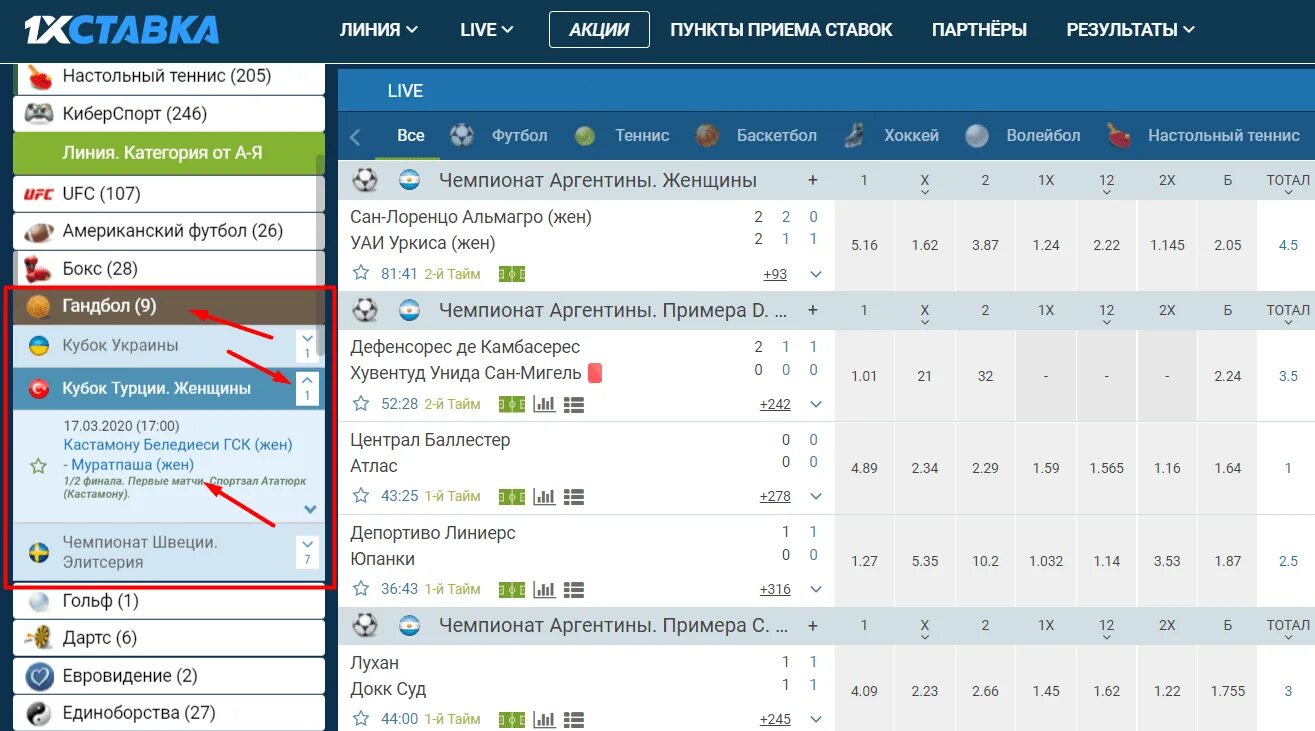The width and height of the screenshot is (1315, 731).
Task: Favorite the Сан-Лоренцо Альмагро match star
Action: [x=361, y=273]
